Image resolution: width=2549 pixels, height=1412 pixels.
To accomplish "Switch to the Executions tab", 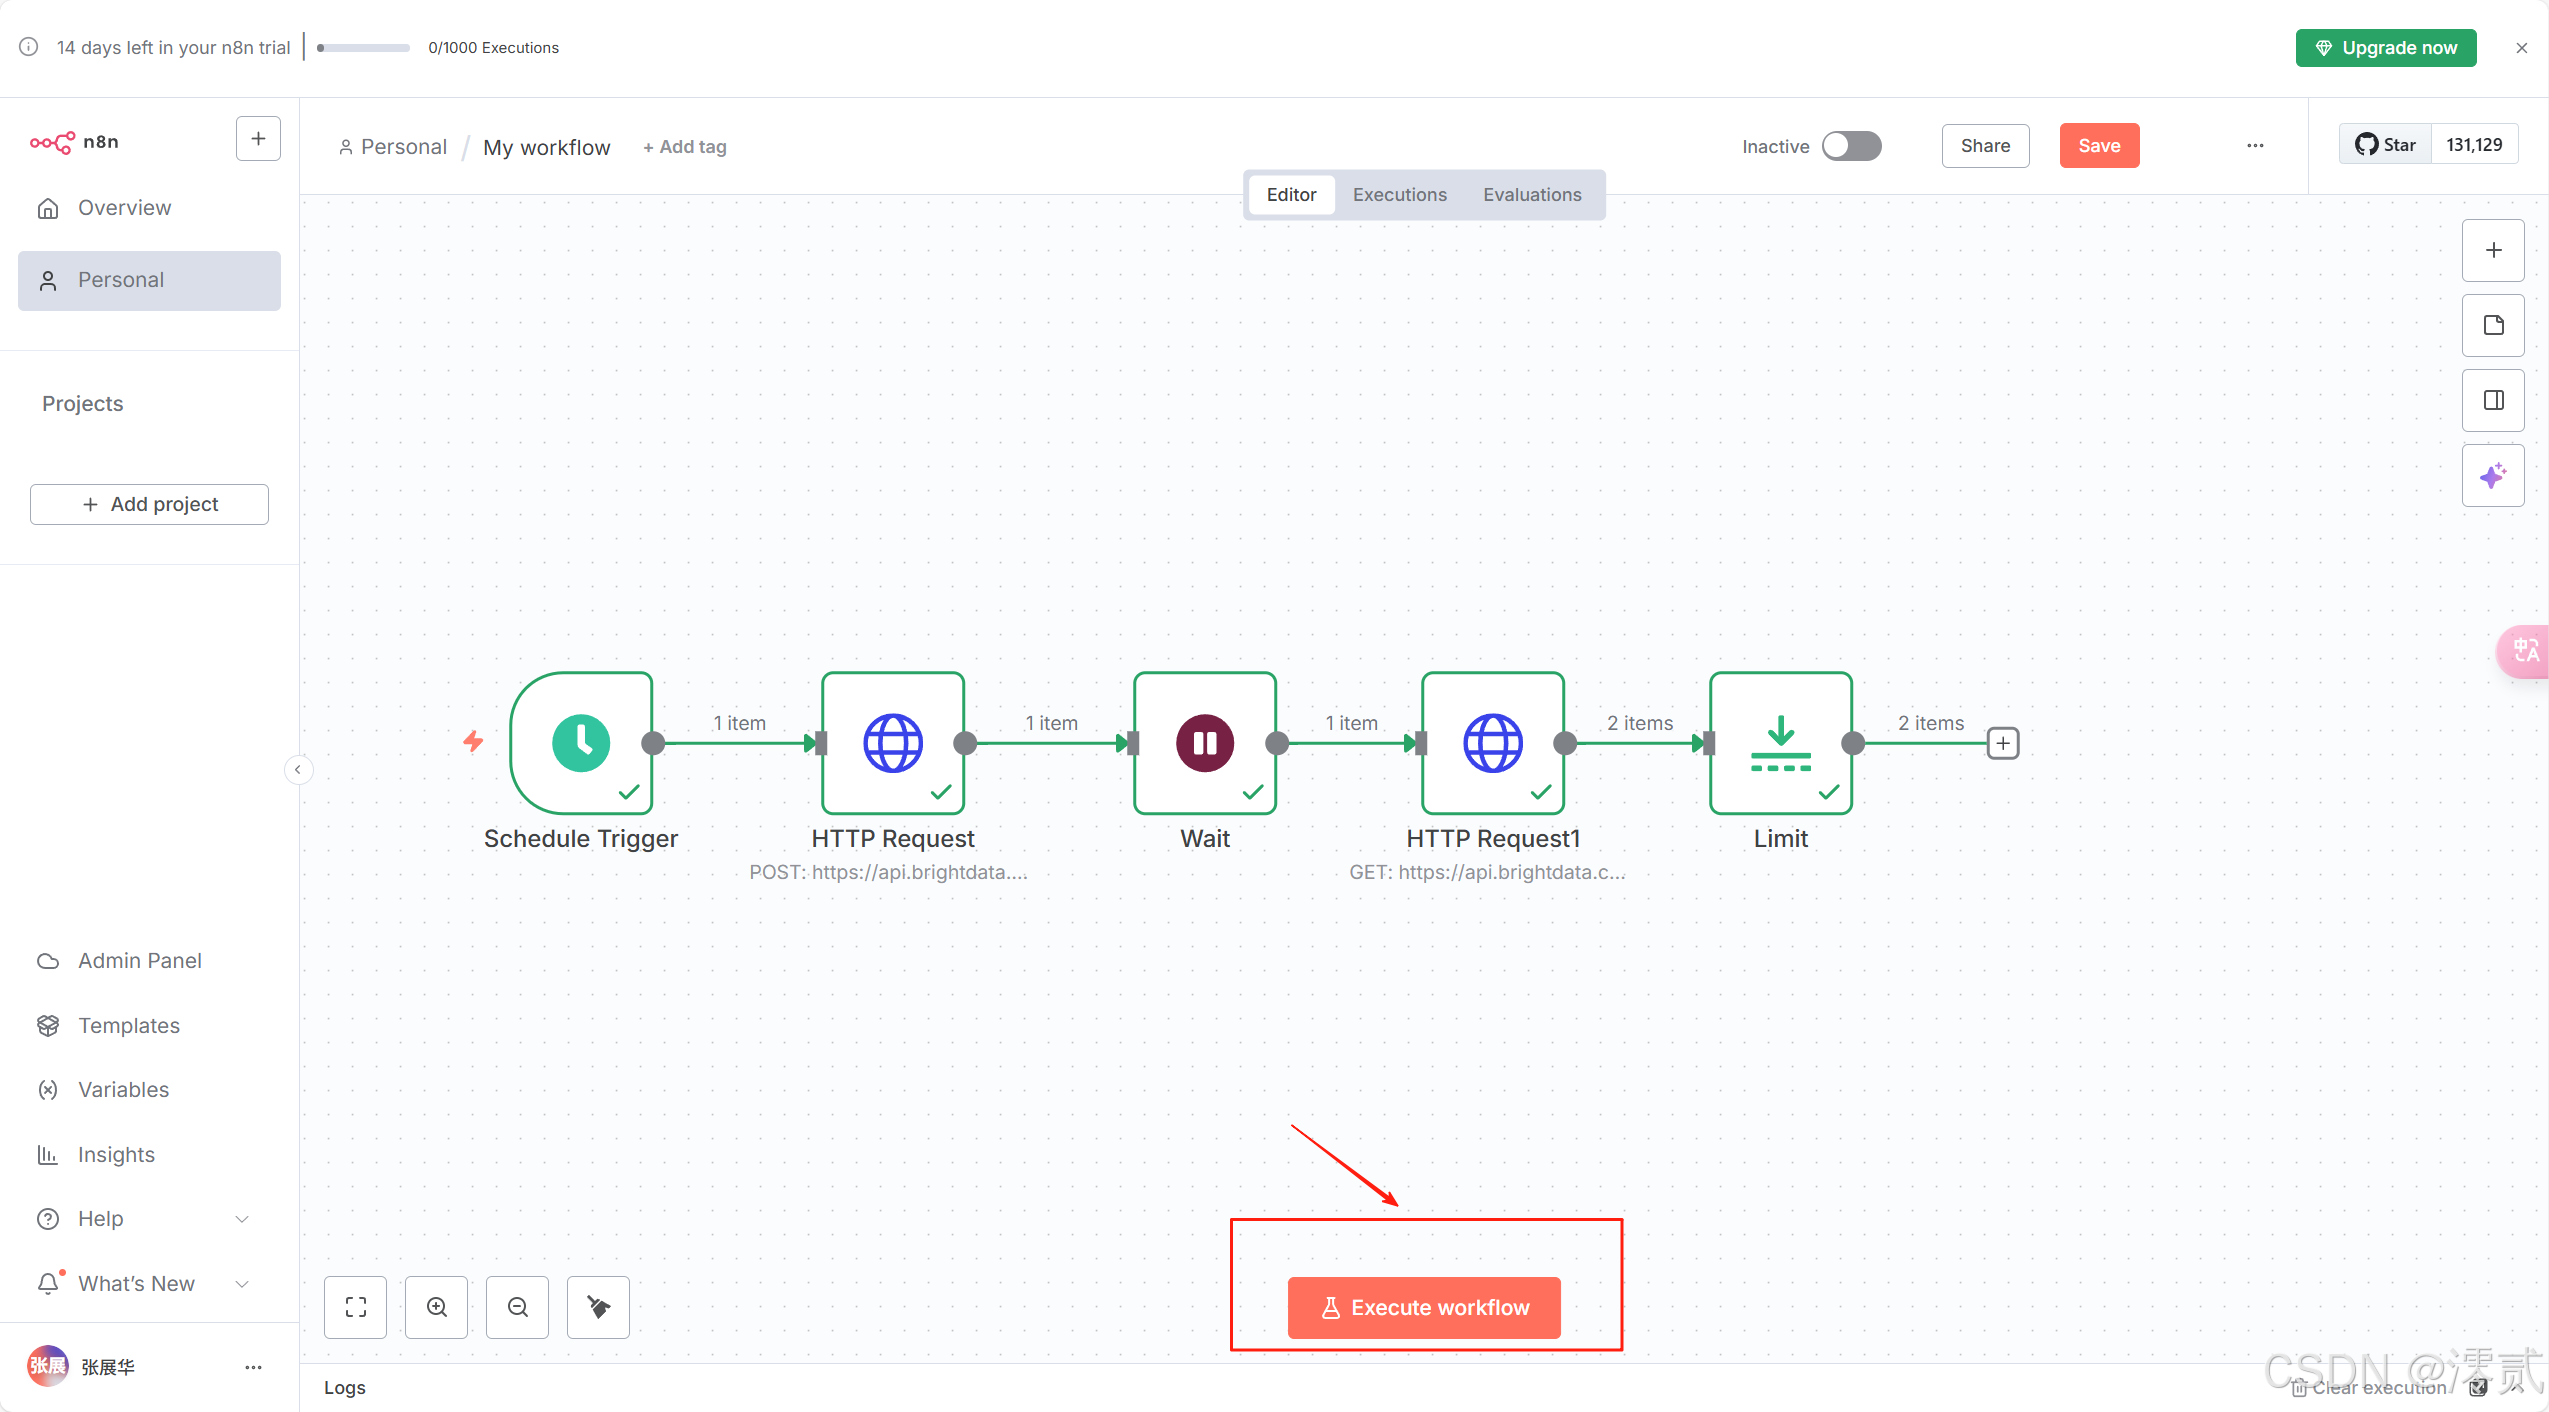I will point(1399,195).
